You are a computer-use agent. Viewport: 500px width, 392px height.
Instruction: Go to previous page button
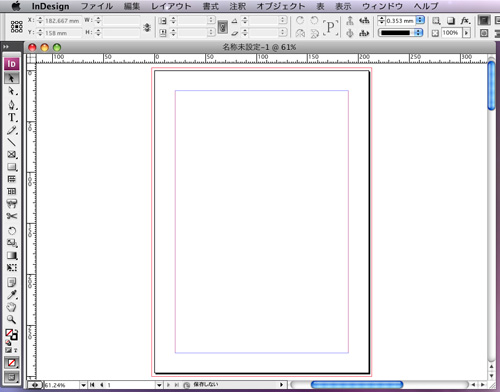pos(101,385)
